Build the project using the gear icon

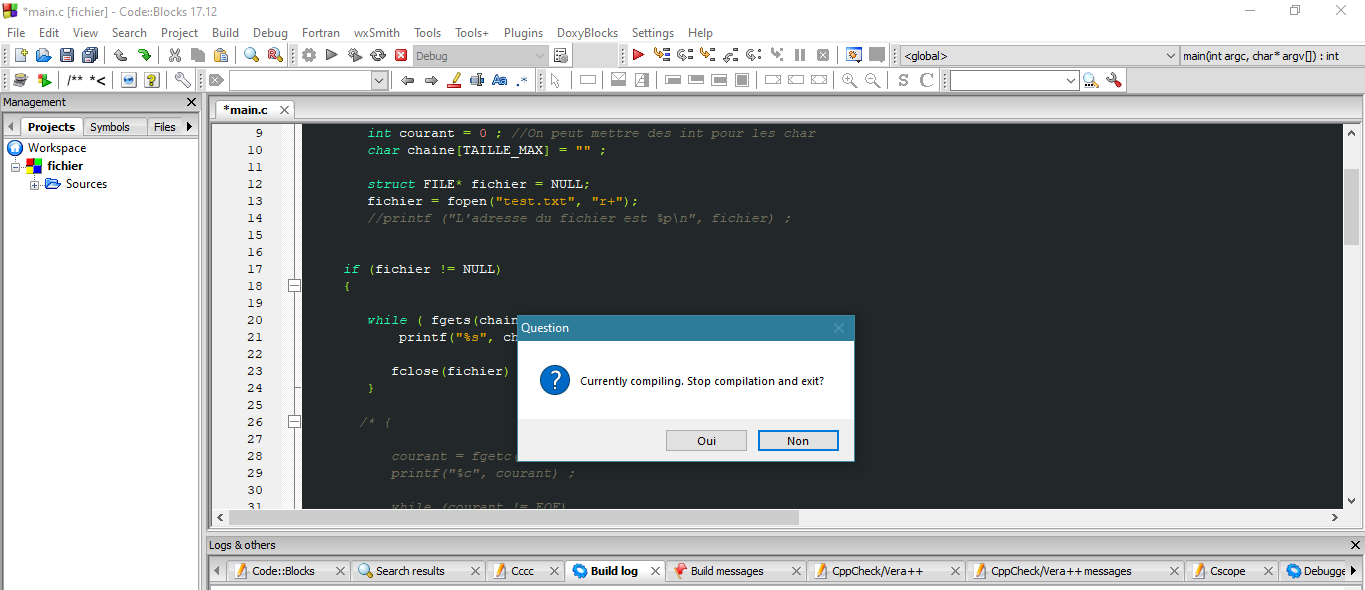[x=308, y=55]
